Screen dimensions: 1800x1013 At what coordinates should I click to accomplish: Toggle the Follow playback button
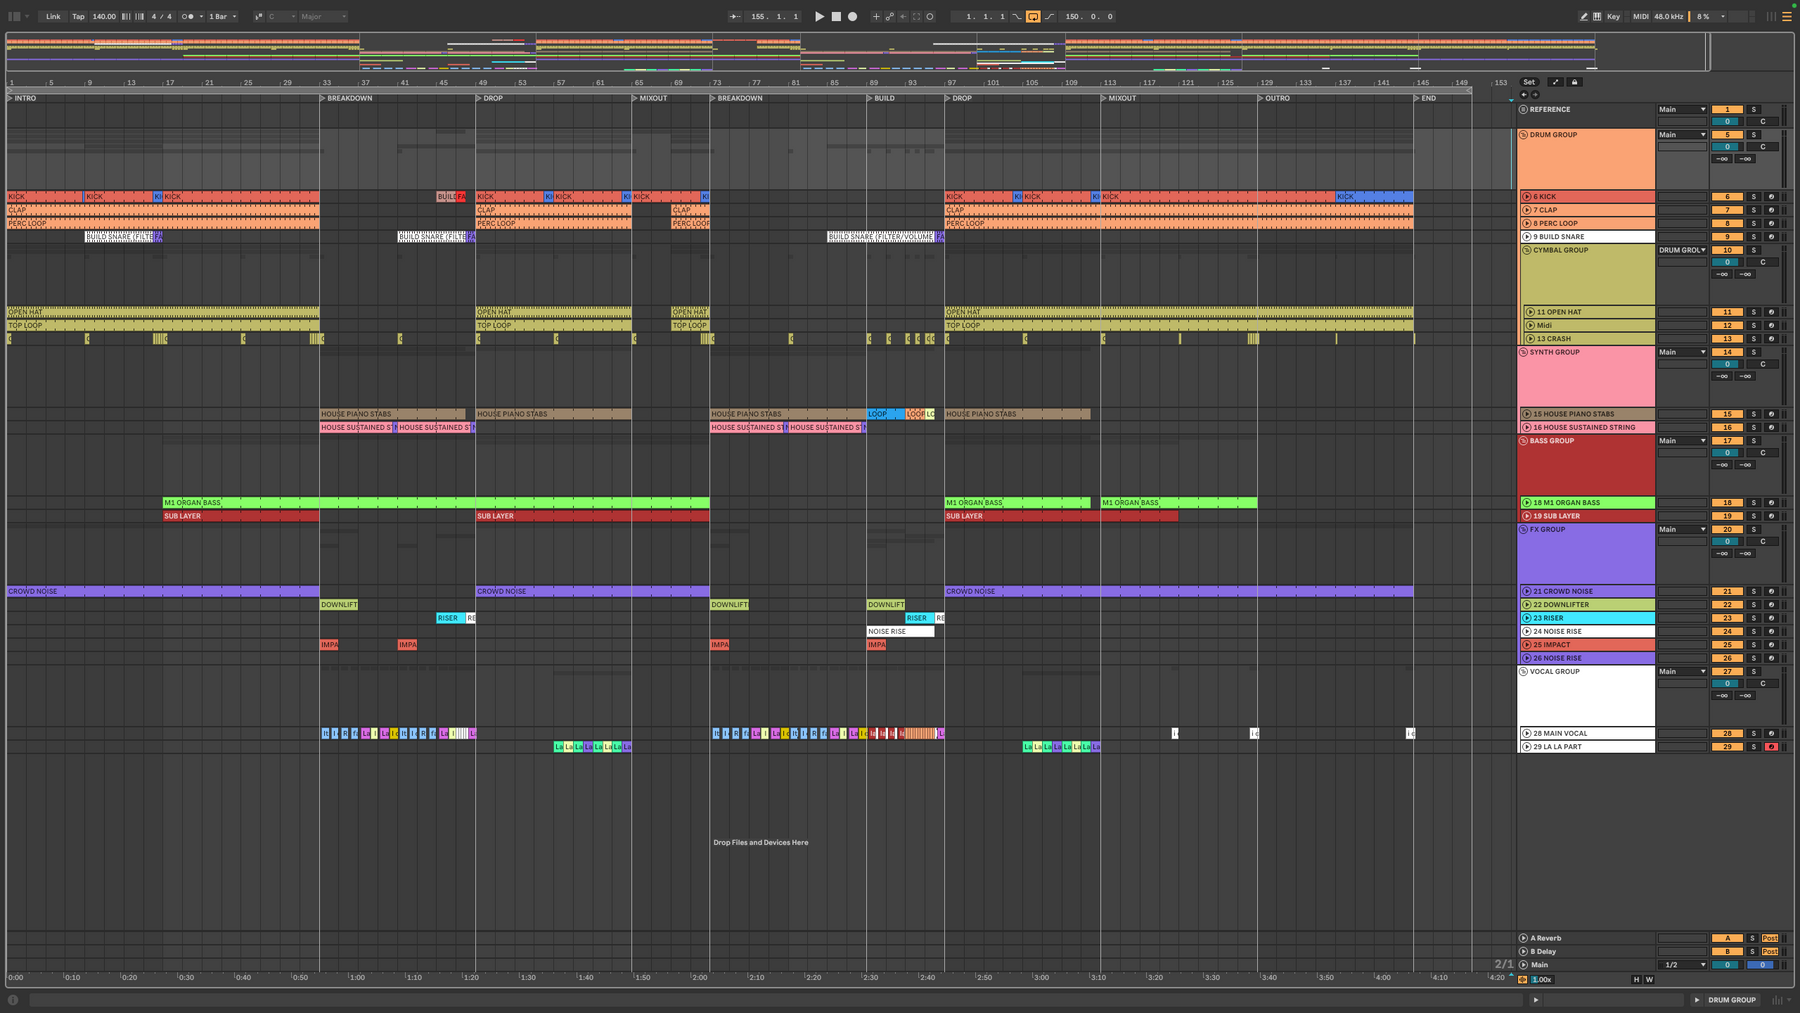pos(735,16)
